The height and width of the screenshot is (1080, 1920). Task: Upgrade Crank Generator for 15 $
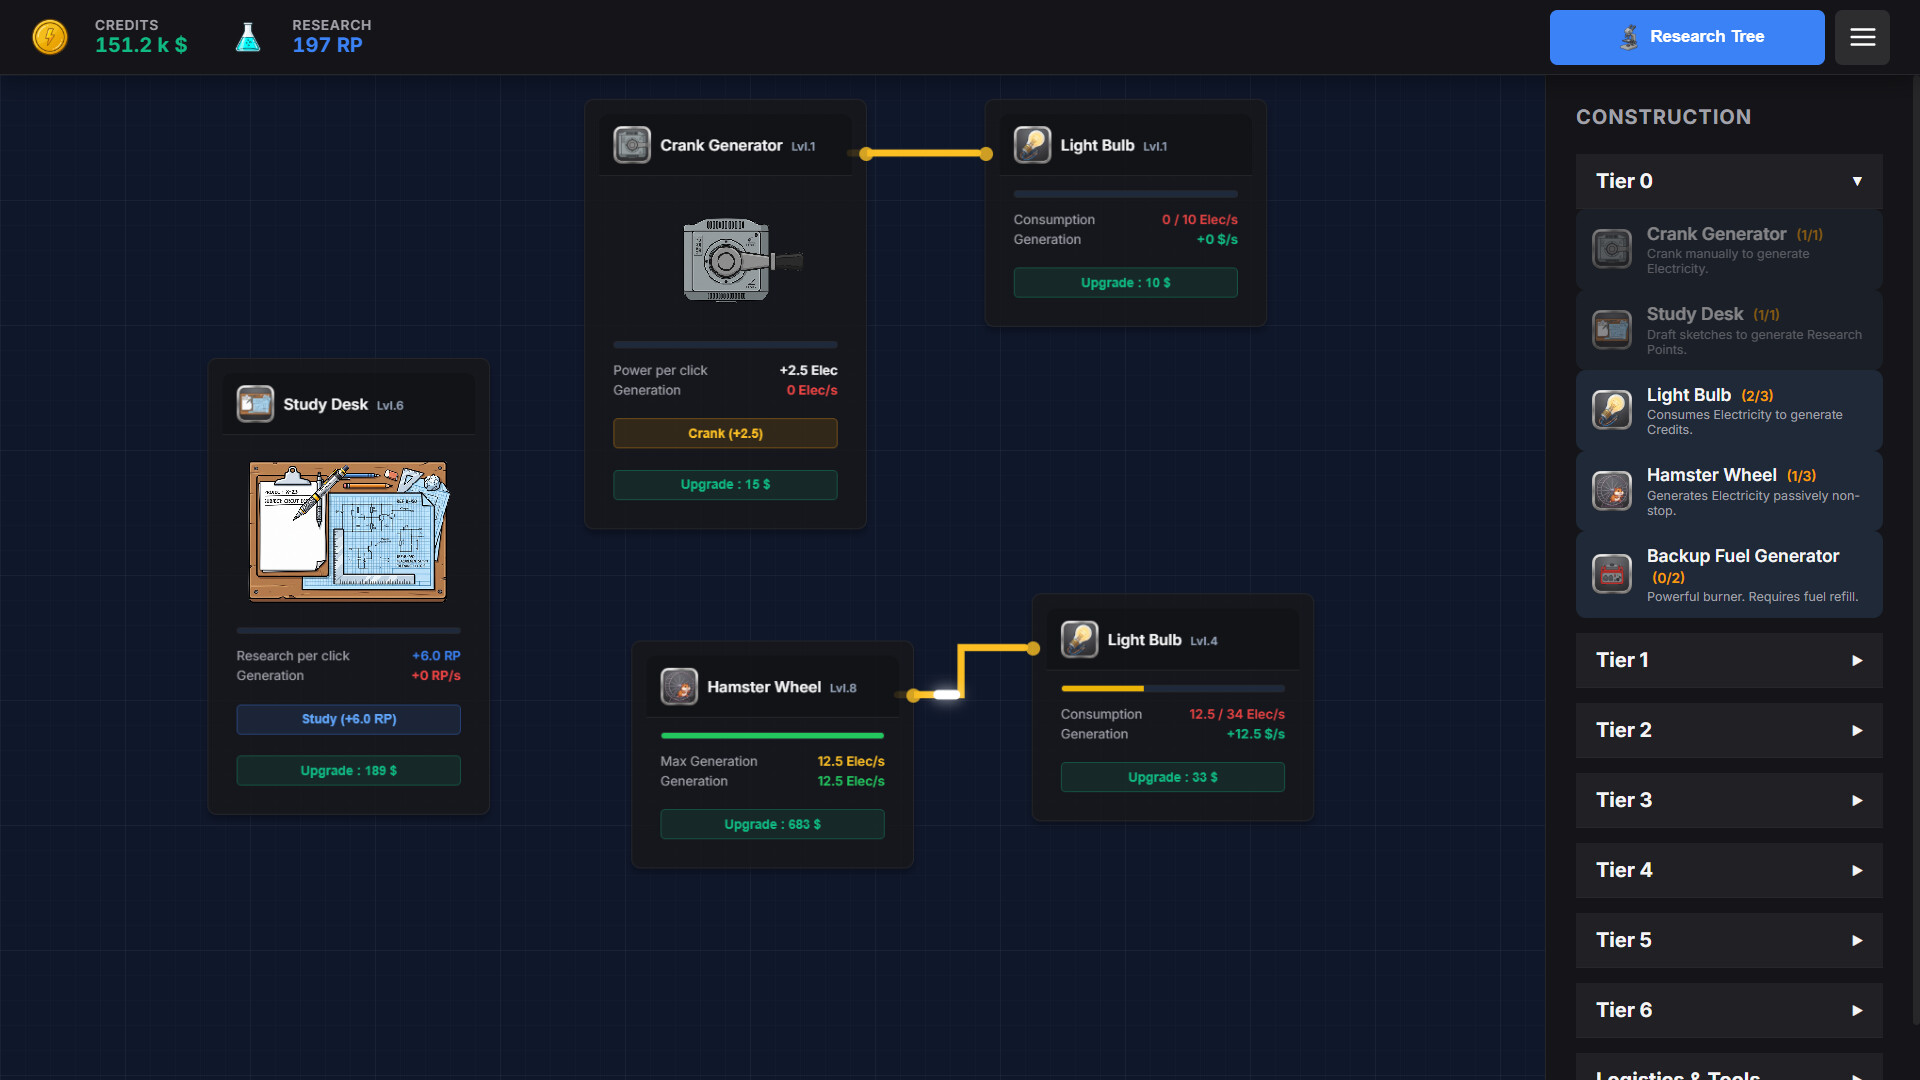[725, 485]
